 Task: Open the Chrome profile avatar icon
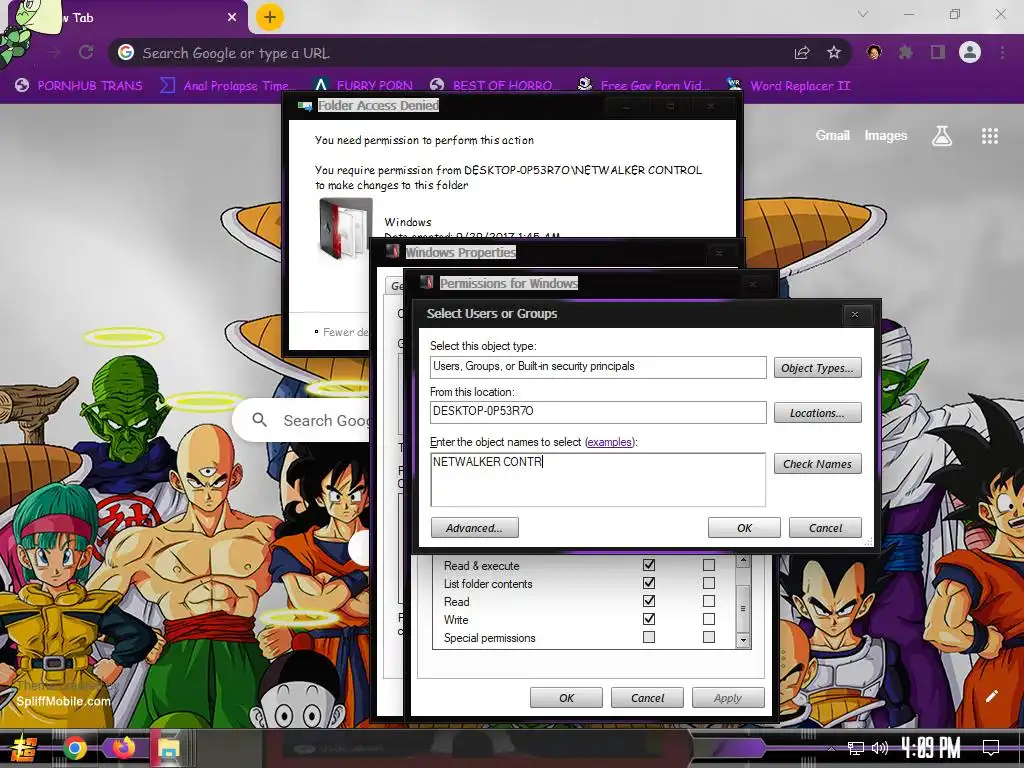[x=970, y=52]
